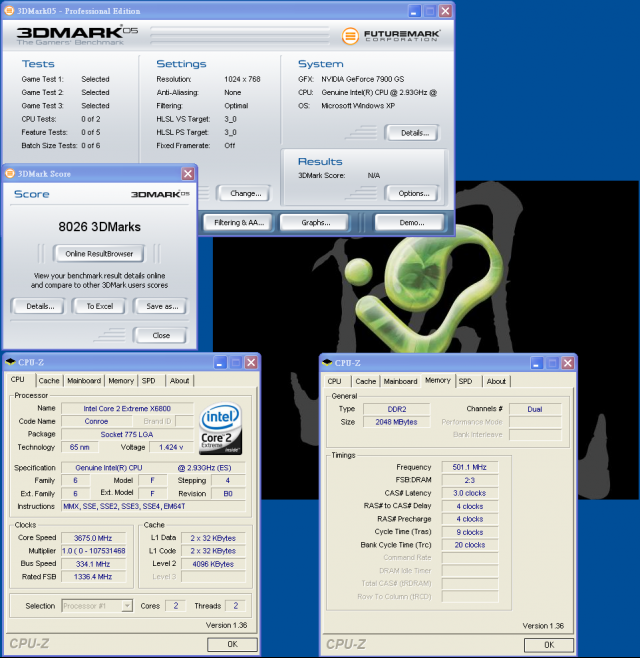Open Filtering & AA settings
The image size is (640, 658).
pyautogui.click(x=239, y=222)
